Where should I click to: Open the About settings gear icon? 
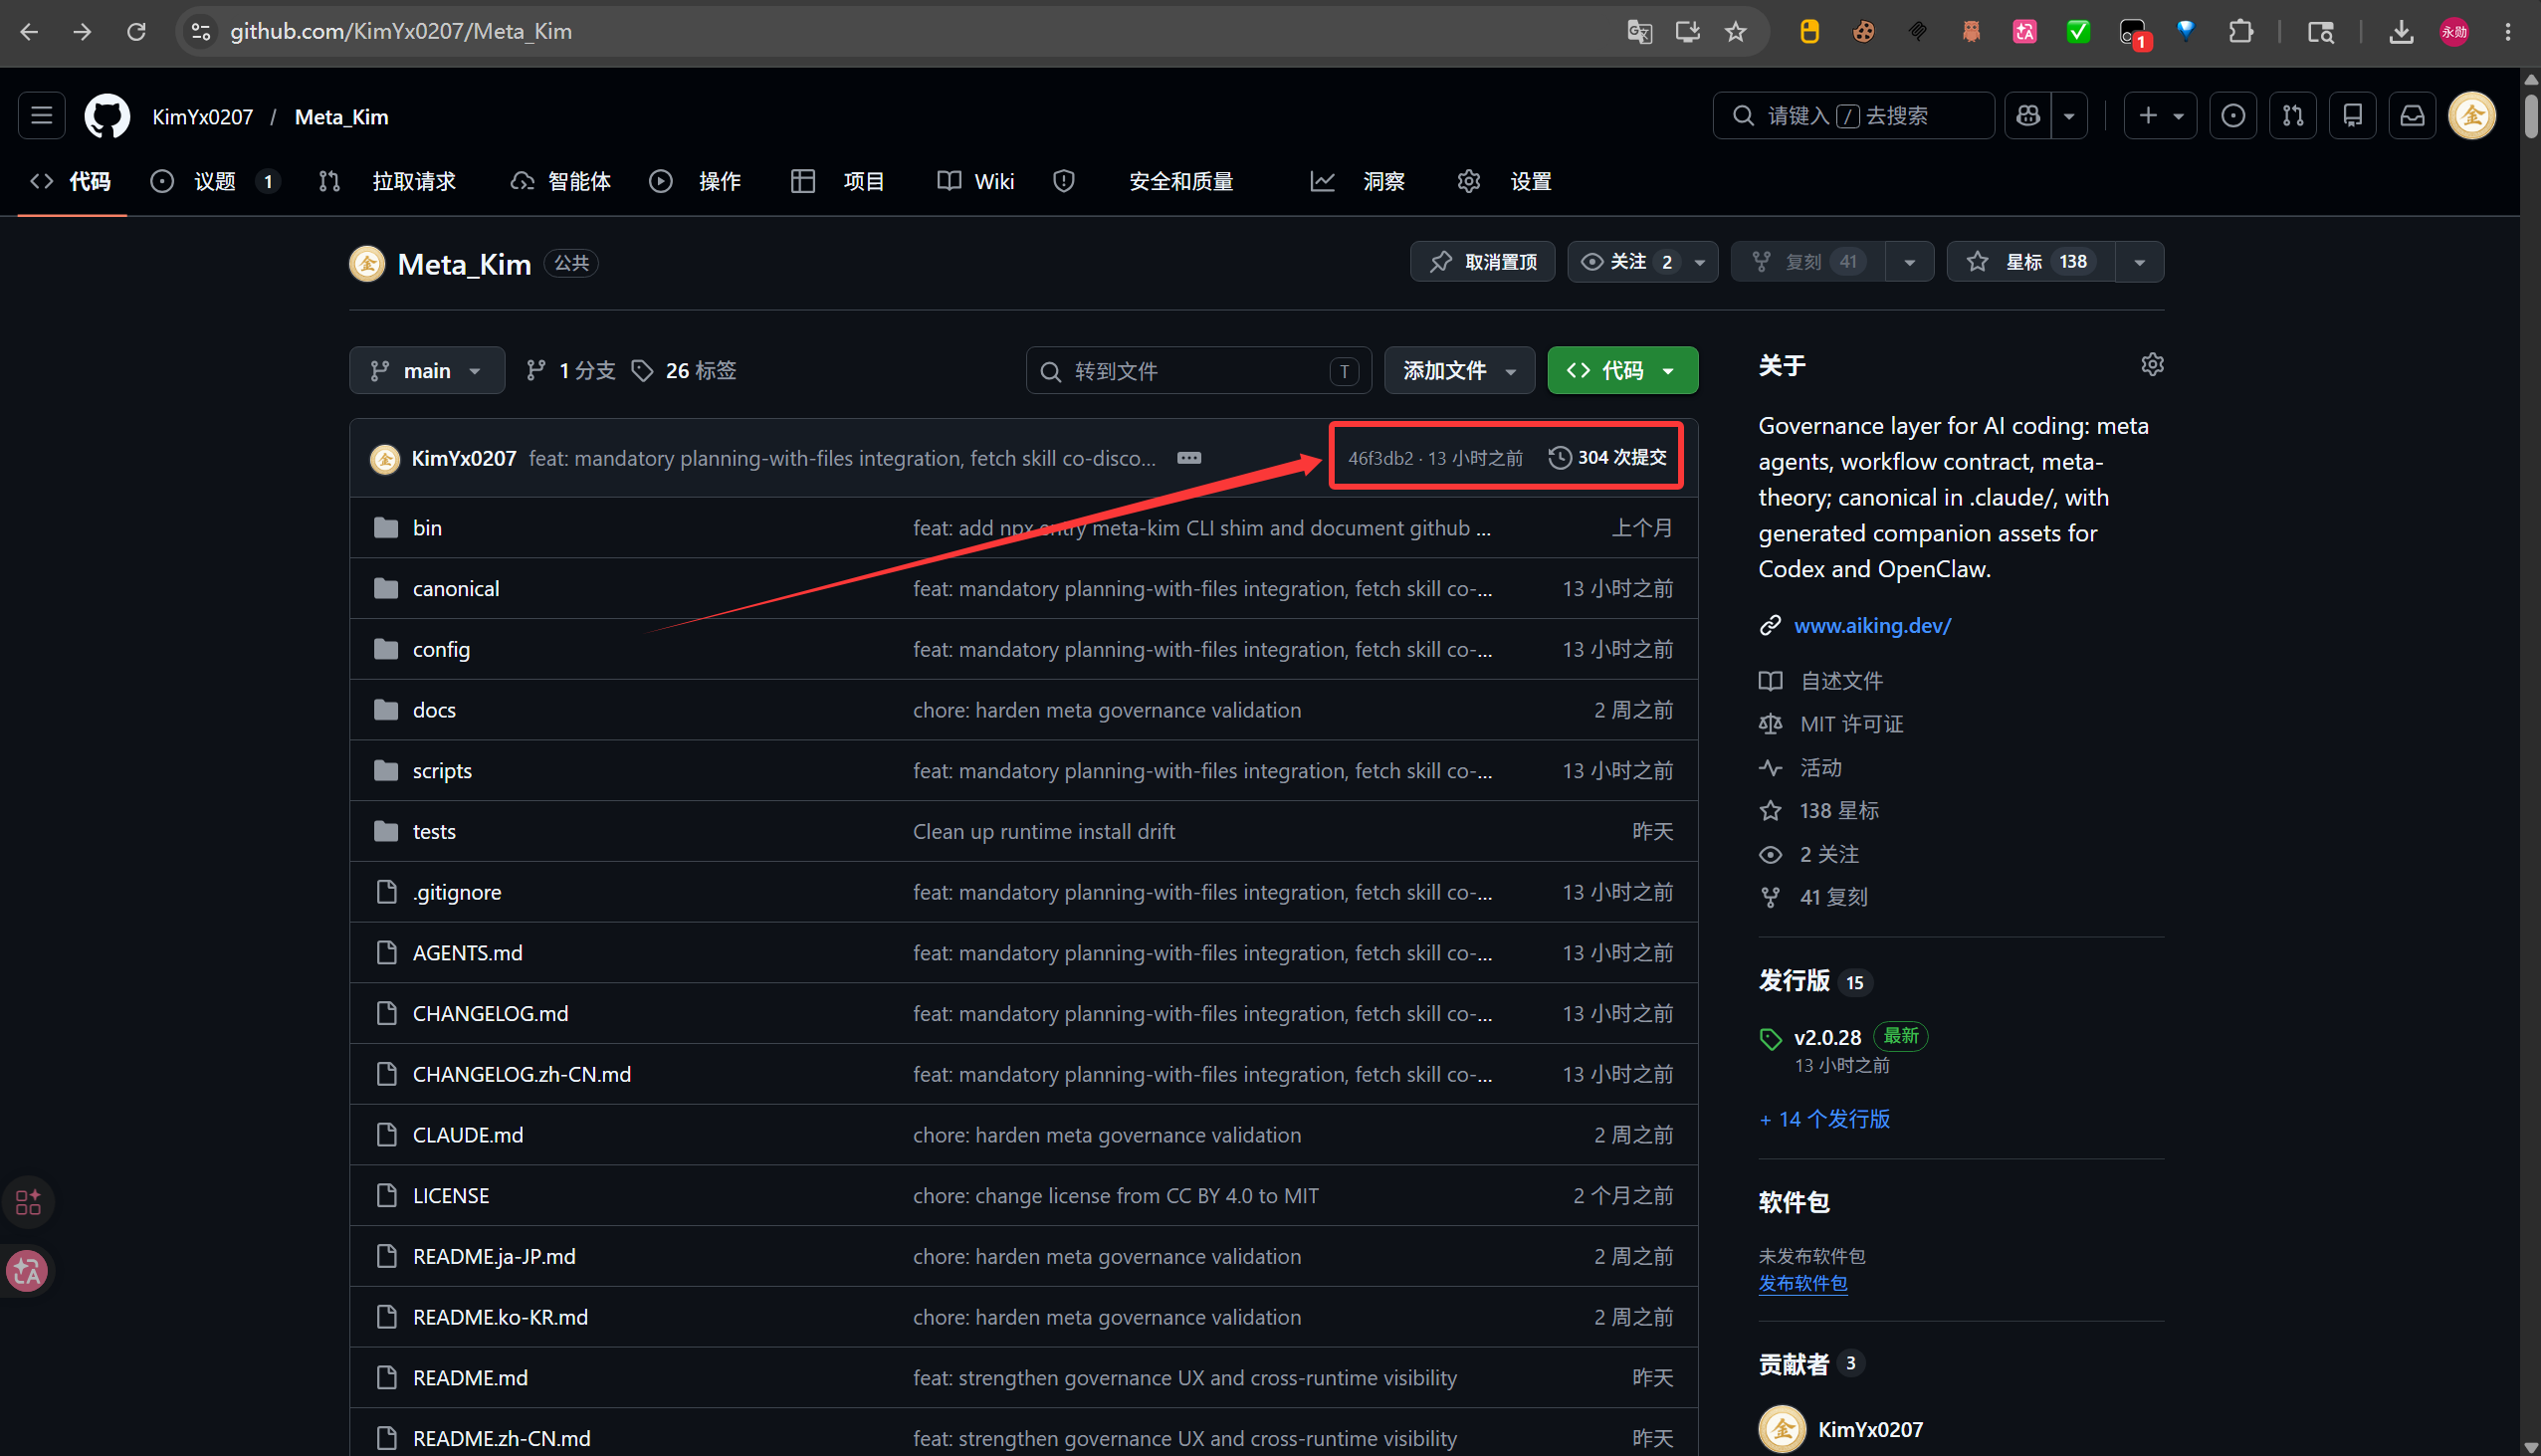pos(2152,365)
